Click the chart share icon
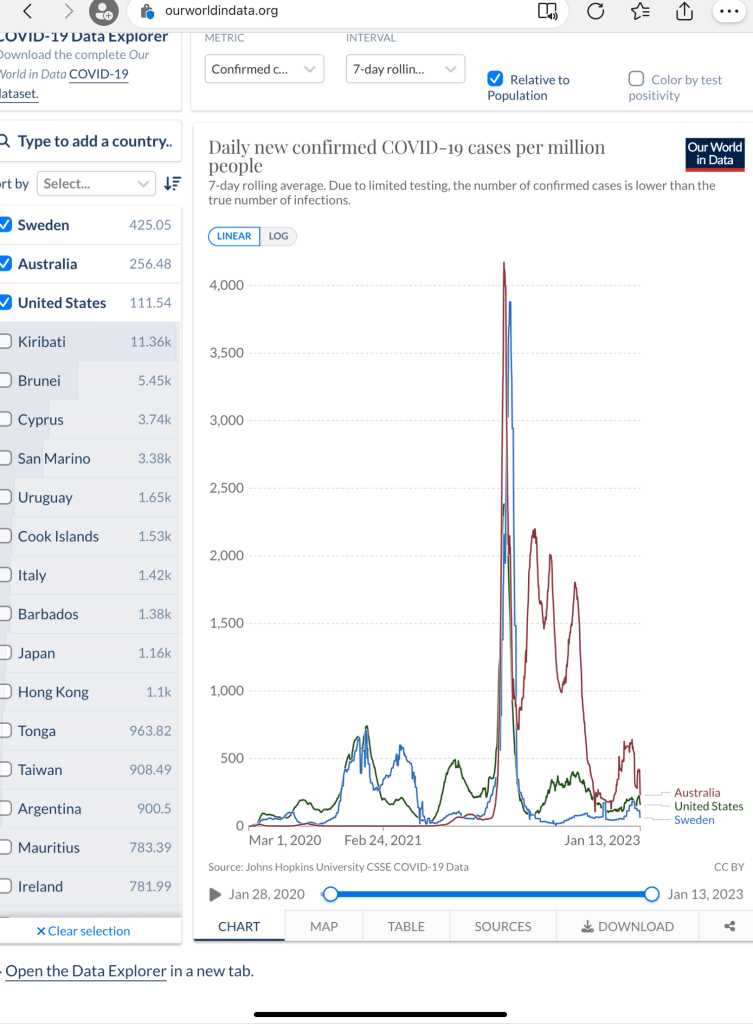Viewport: 753px width, 1024px height. point(729,926)
